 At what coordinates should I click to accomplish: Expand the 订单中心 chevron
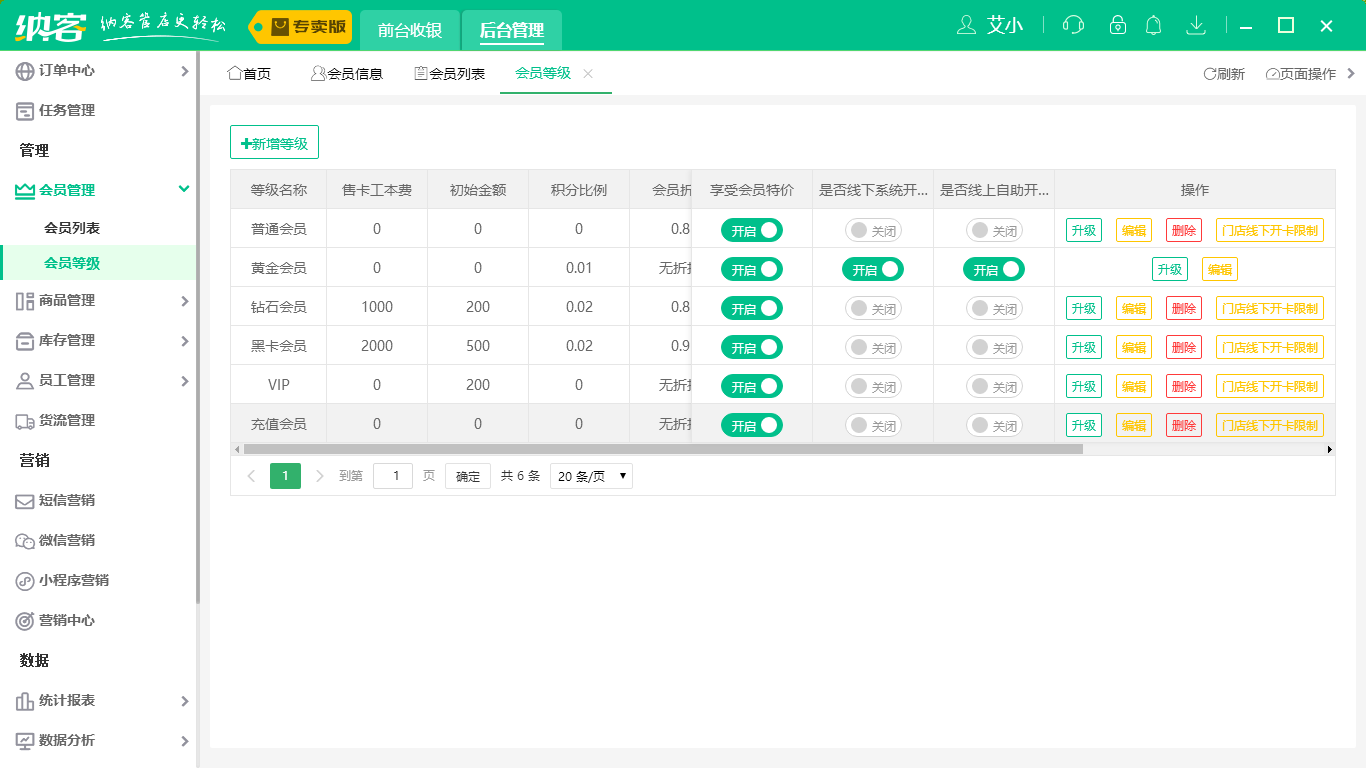click(x=185, y=71)
